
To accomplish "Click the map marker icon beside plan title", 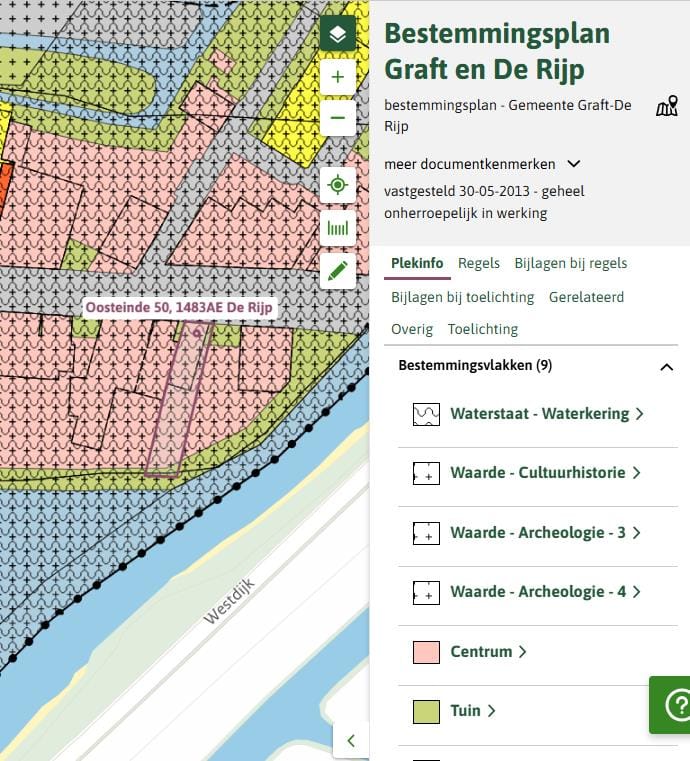I will click(666, 107).
